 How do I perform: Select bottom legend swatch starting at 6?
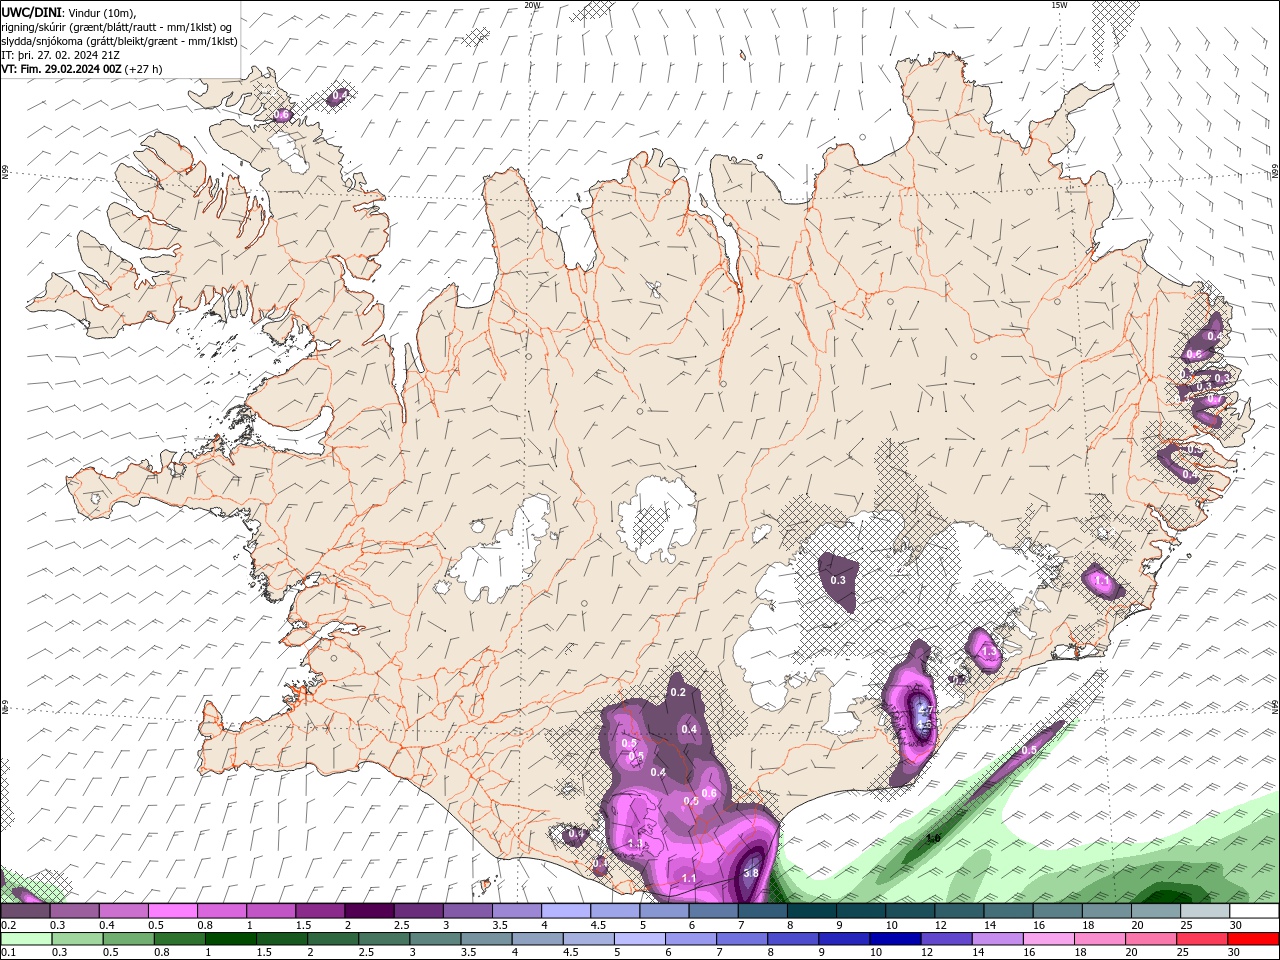[x=690, y=939]
